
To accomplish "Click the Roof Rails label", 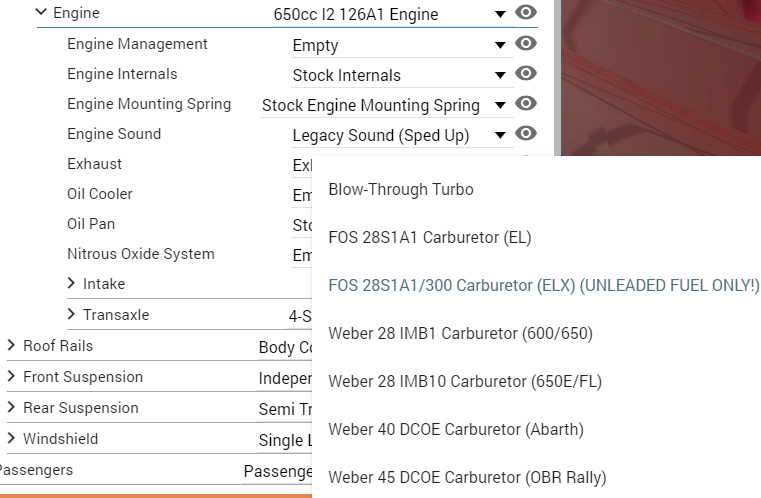I will point(58,346).
